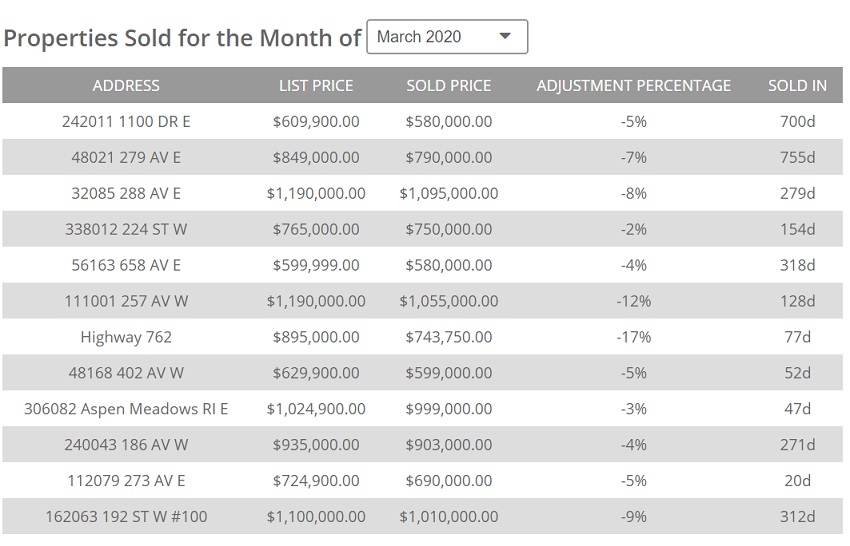Click the 48168 402 AV W address
This screenshot has width=850, height=546.
(x=126, y=373)
